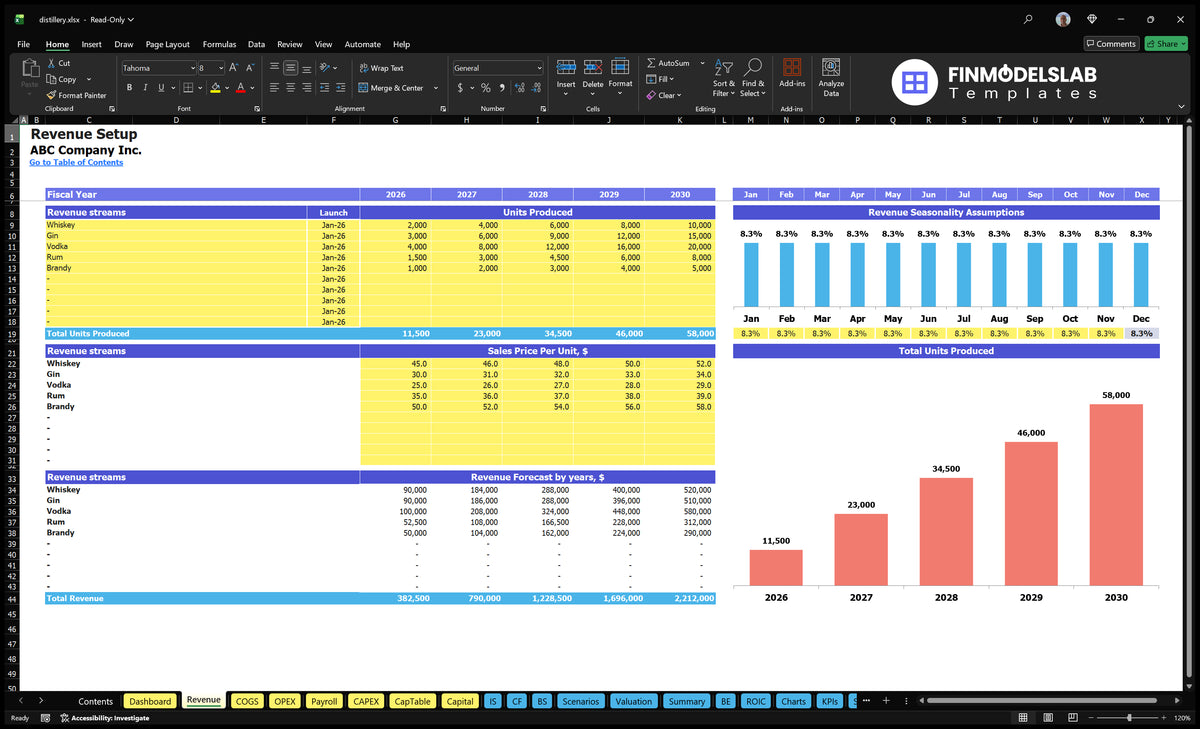Toggle Center horizontal alignment
The width and height of the screenshot is (1200, 729).
click(291, 88)
